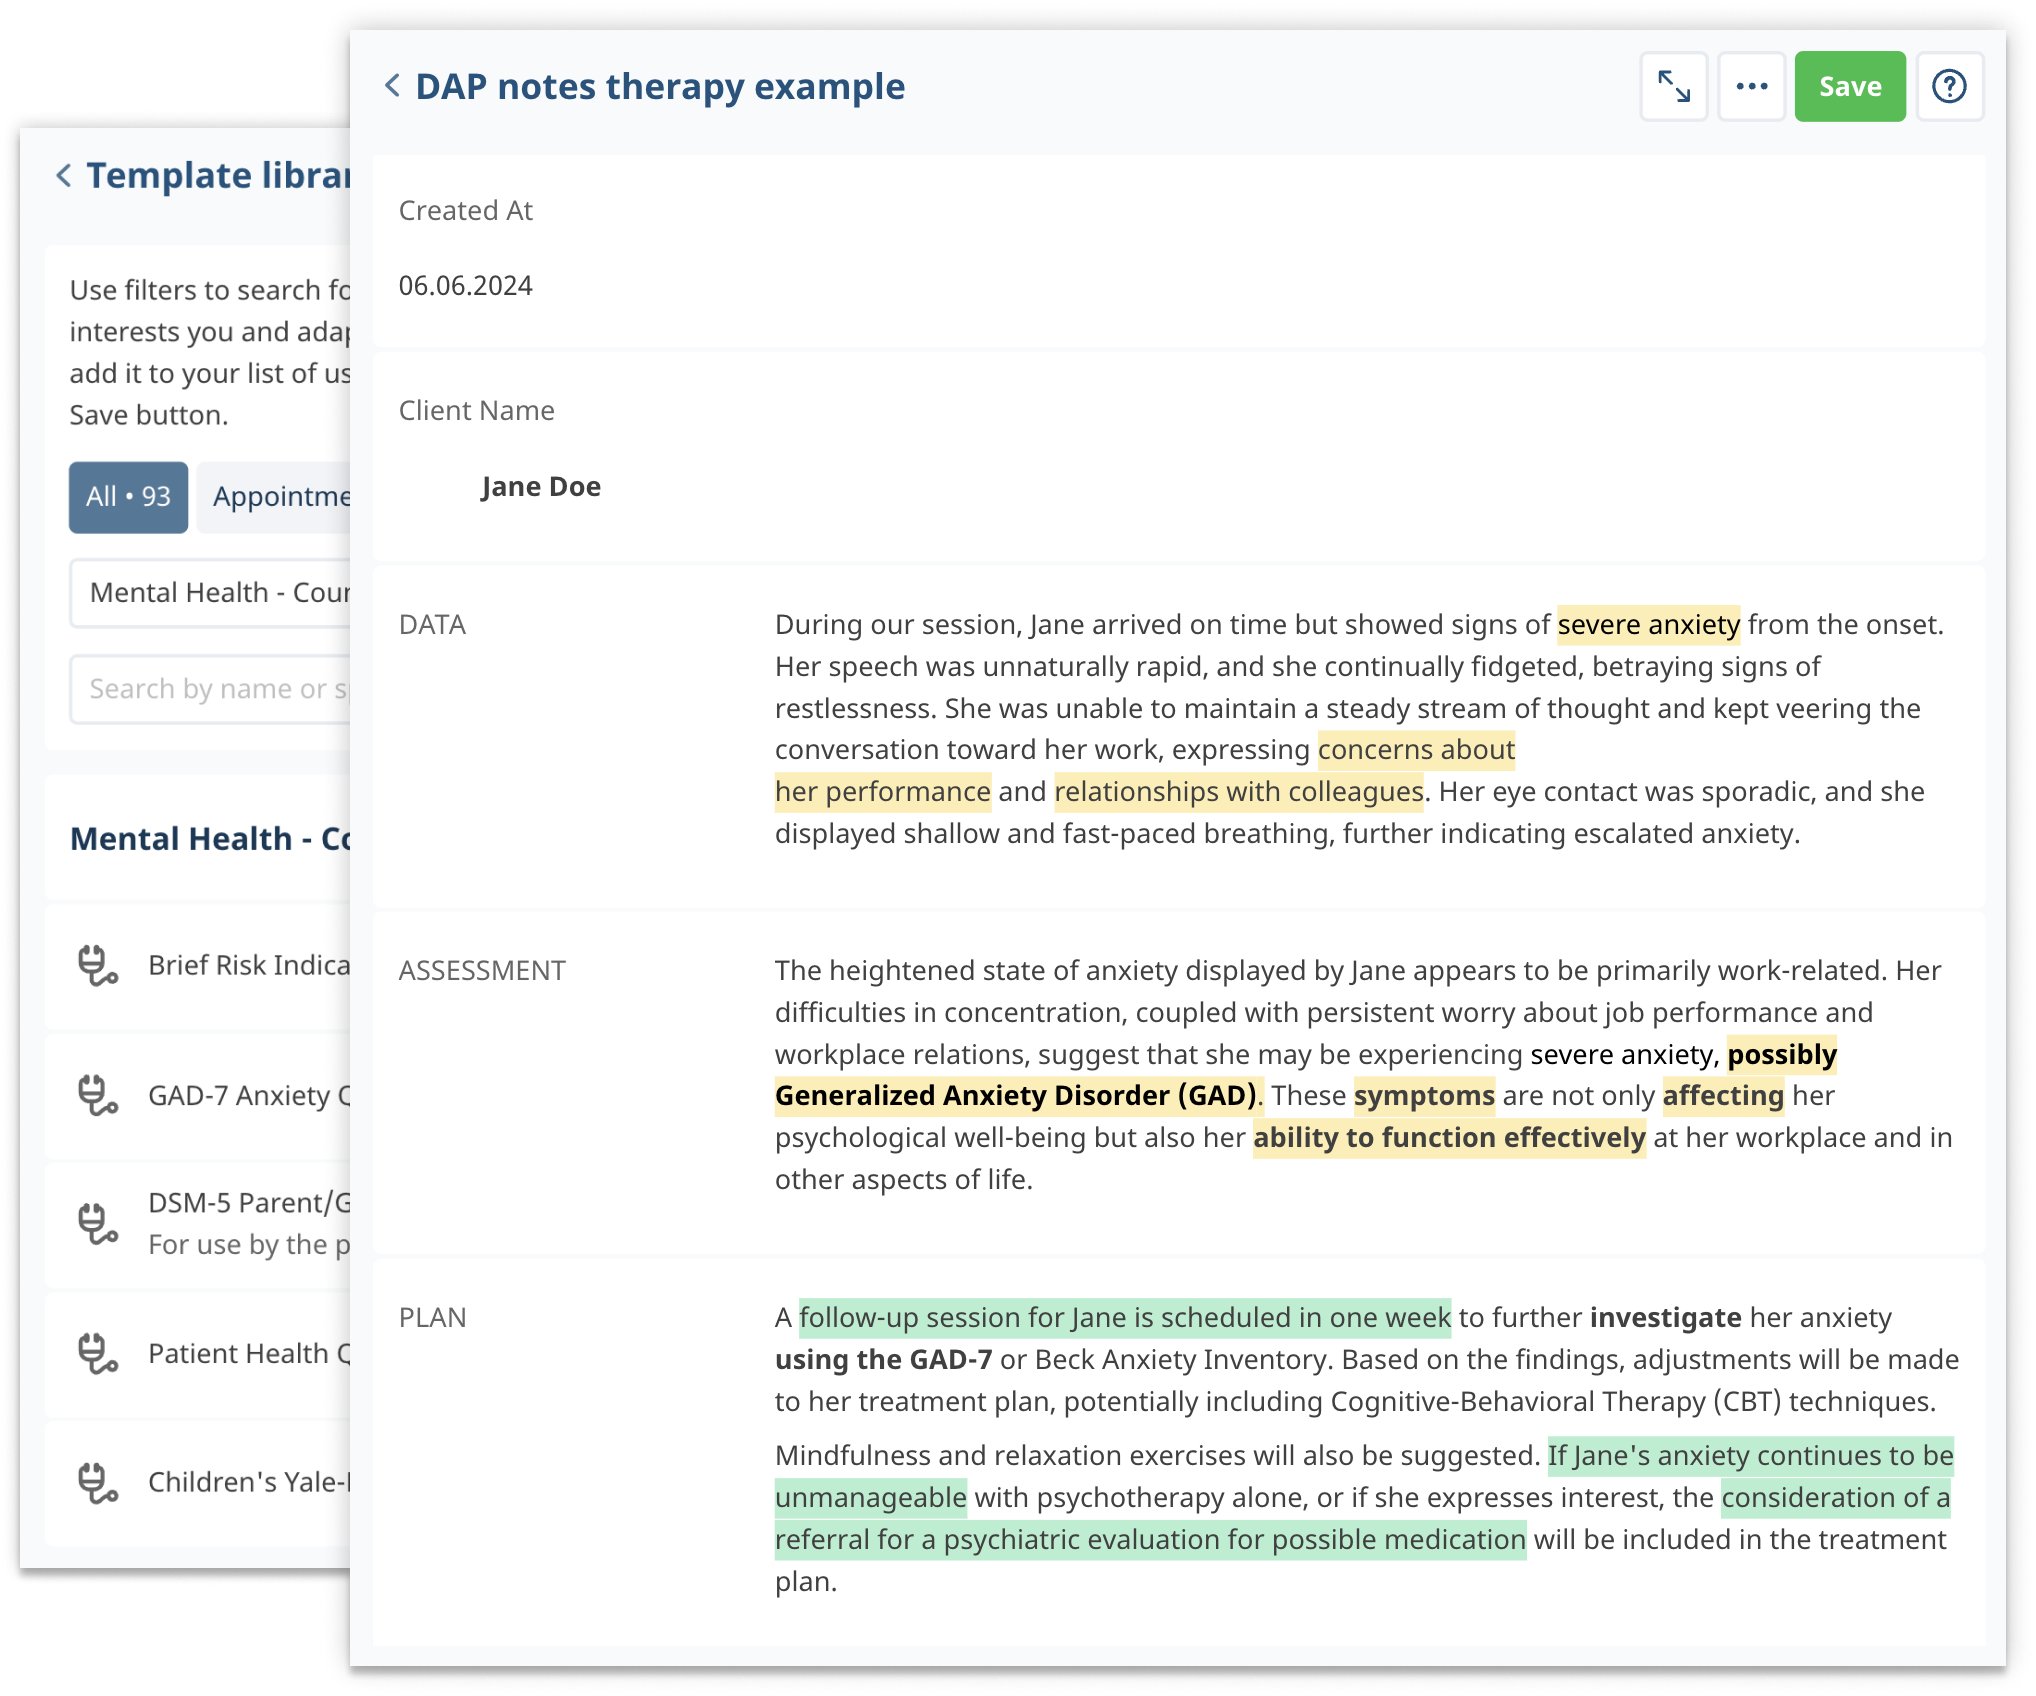Click the Jane Doe client name field

click(541, 487)
